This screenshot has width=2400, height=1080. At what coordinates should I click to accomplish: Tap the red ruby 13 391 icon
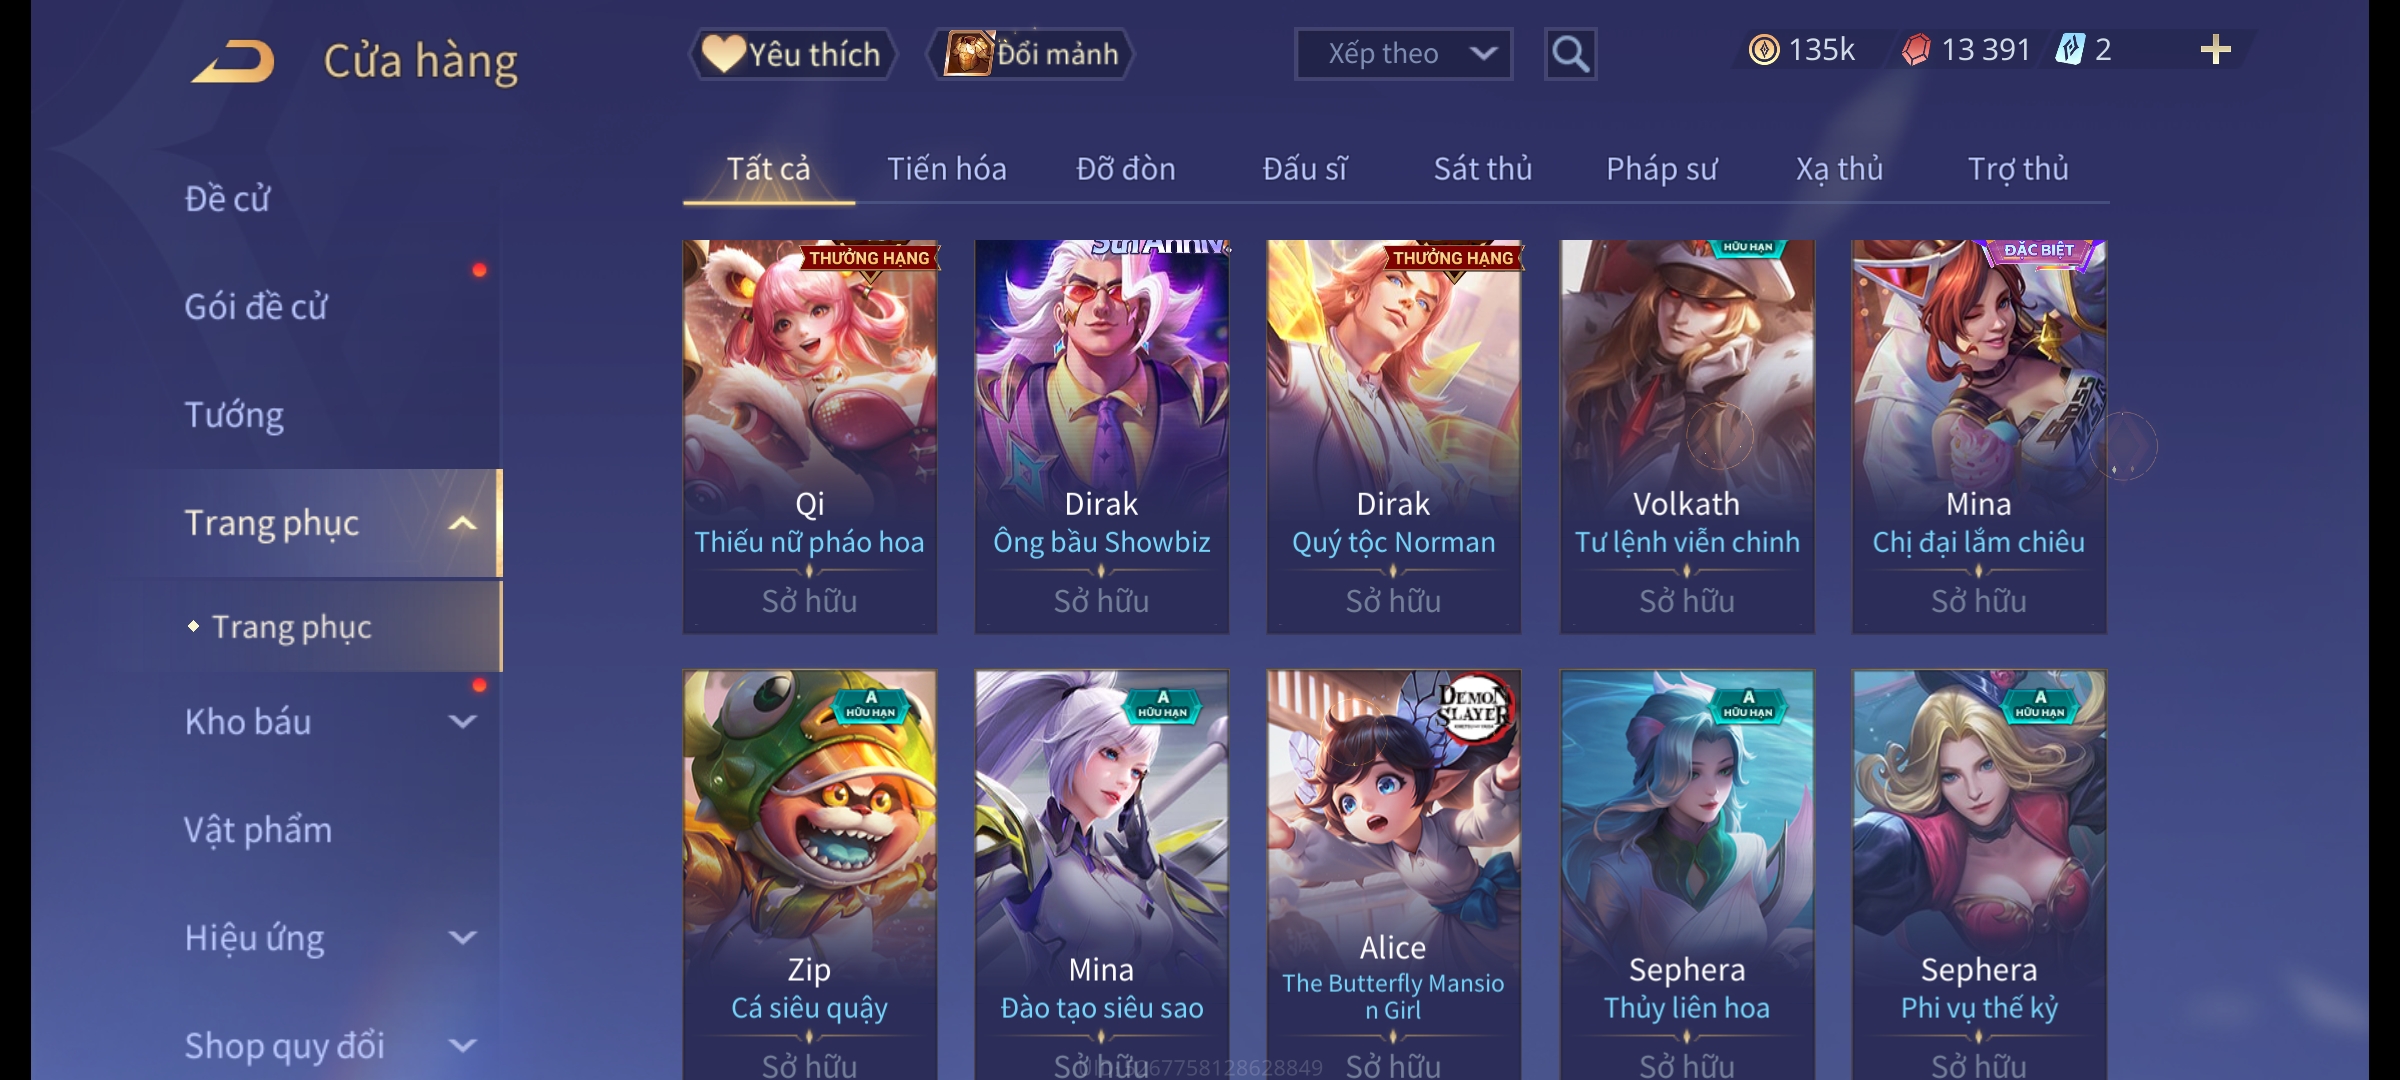(1915, 50)
